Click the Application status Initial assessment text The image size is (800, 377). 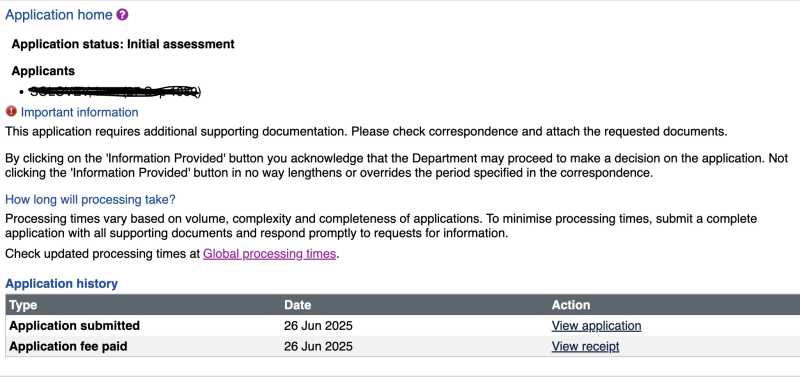pyautogui.click(x=123, y=44)
